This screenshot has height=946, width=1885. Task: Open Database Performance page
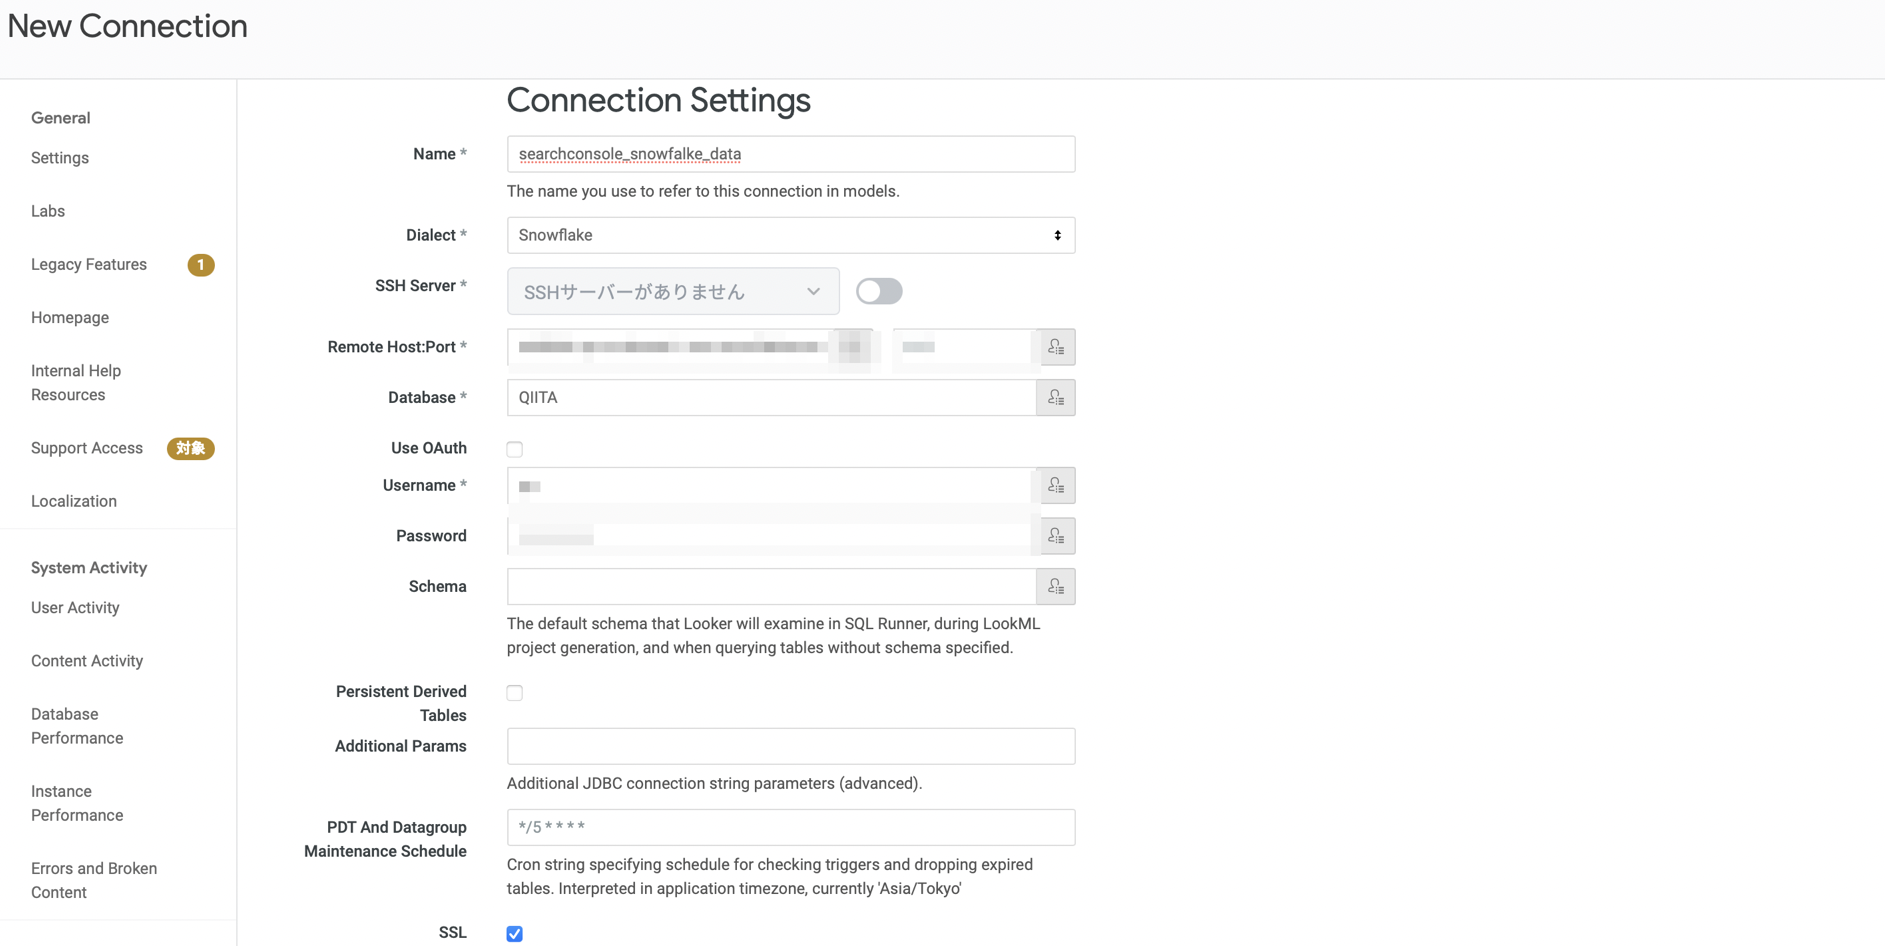pos(77,726)
